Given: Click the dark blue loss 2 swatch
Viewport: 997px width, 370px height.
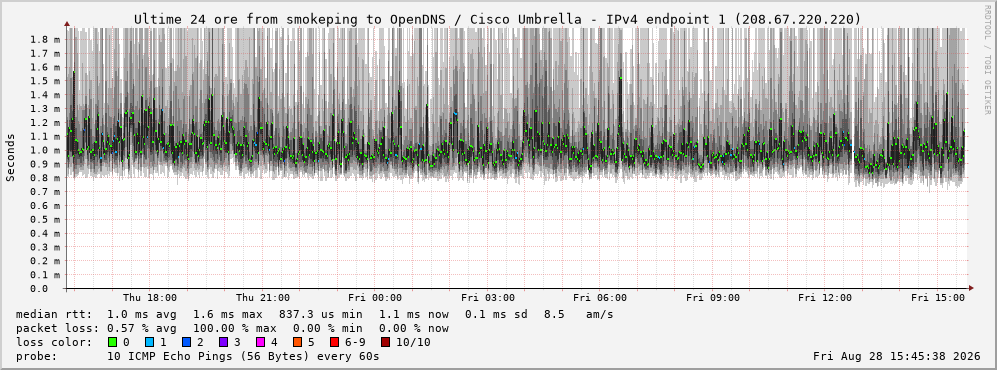Looking at the screenshot, I should [186, 343].
